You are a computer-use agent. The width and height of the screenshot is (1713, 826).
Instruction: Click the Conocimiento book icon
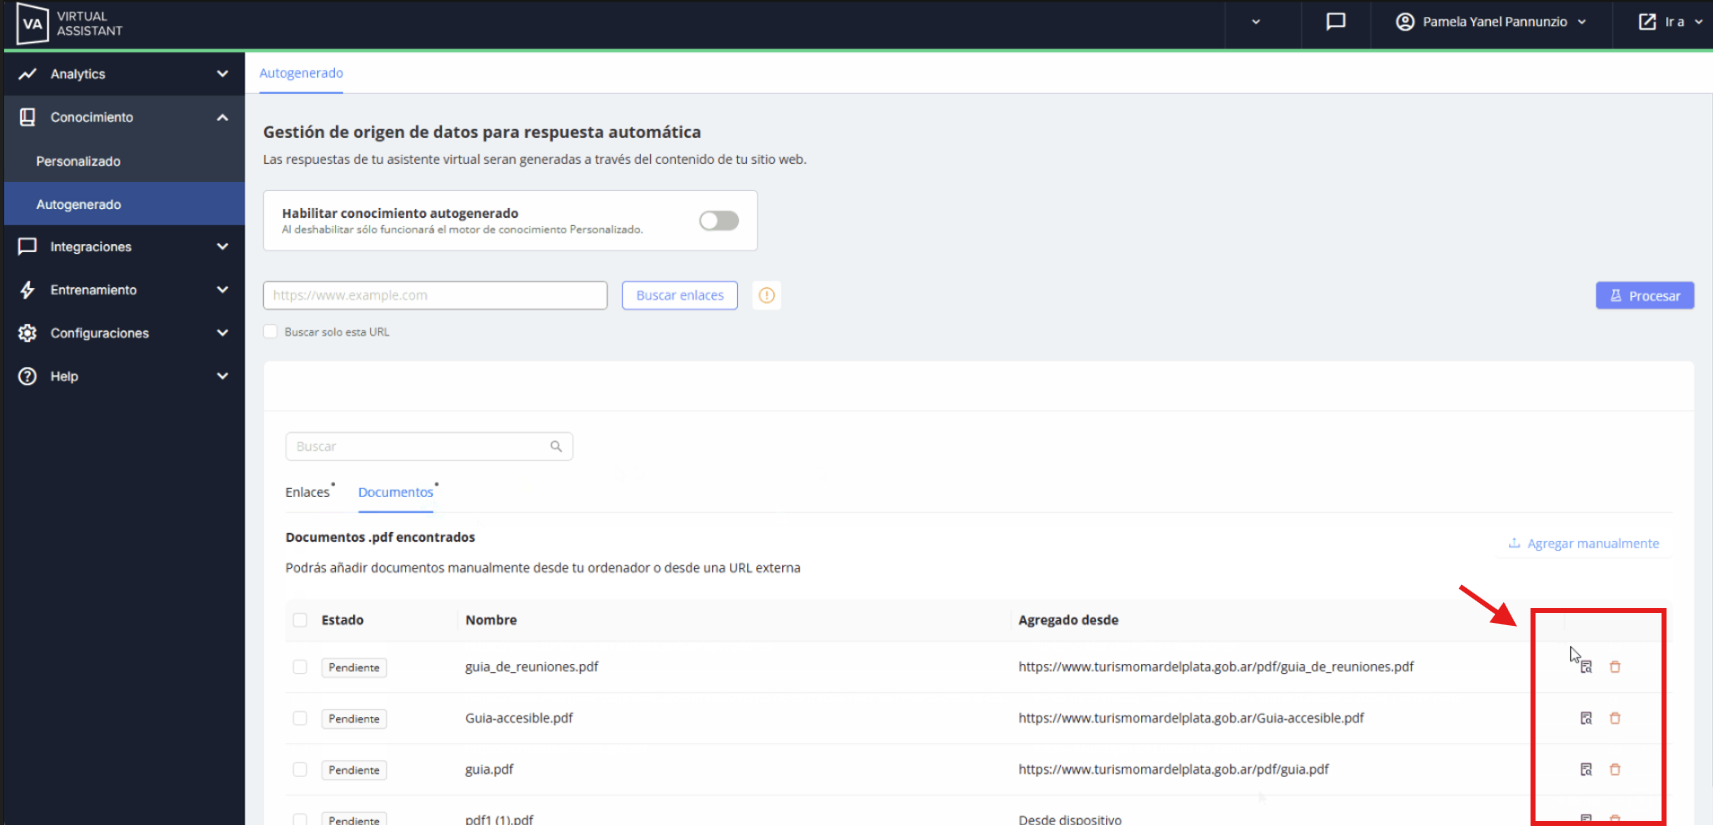[x=28, y=117]
